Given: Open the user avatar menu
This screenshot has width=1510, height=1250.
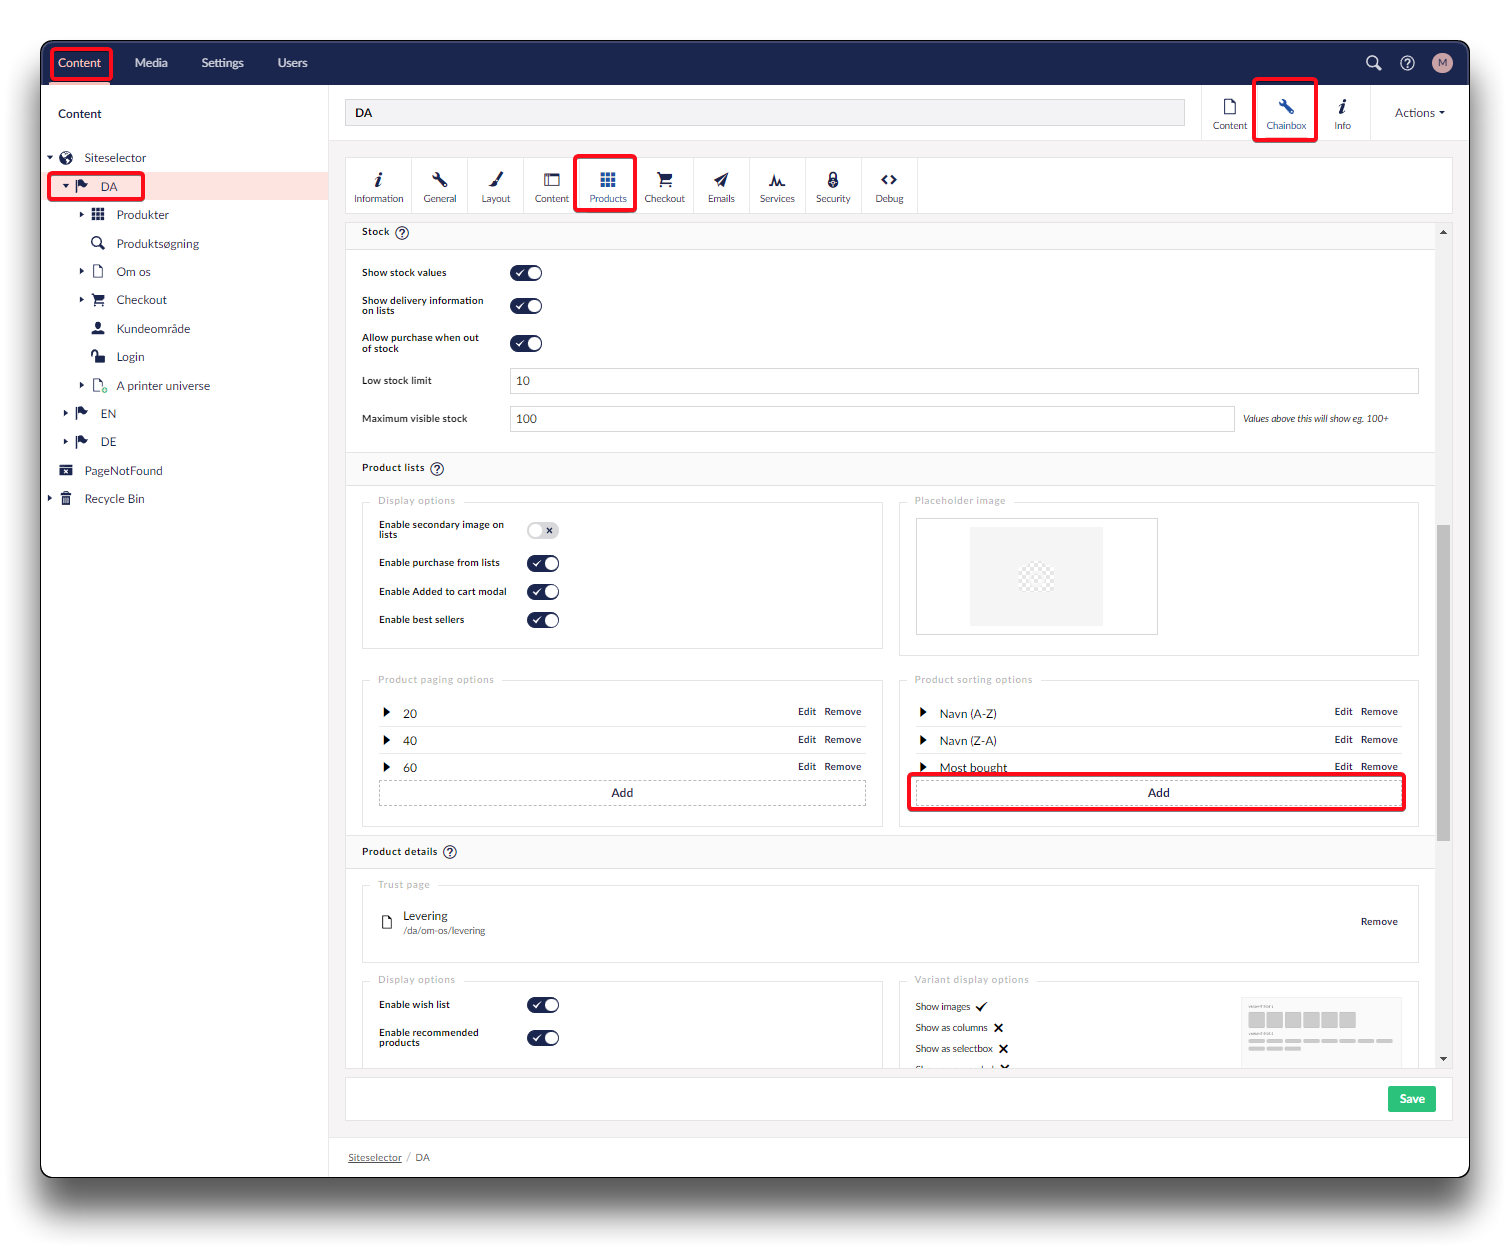Looking at the screenshot, I should [x=1442, y=63].
